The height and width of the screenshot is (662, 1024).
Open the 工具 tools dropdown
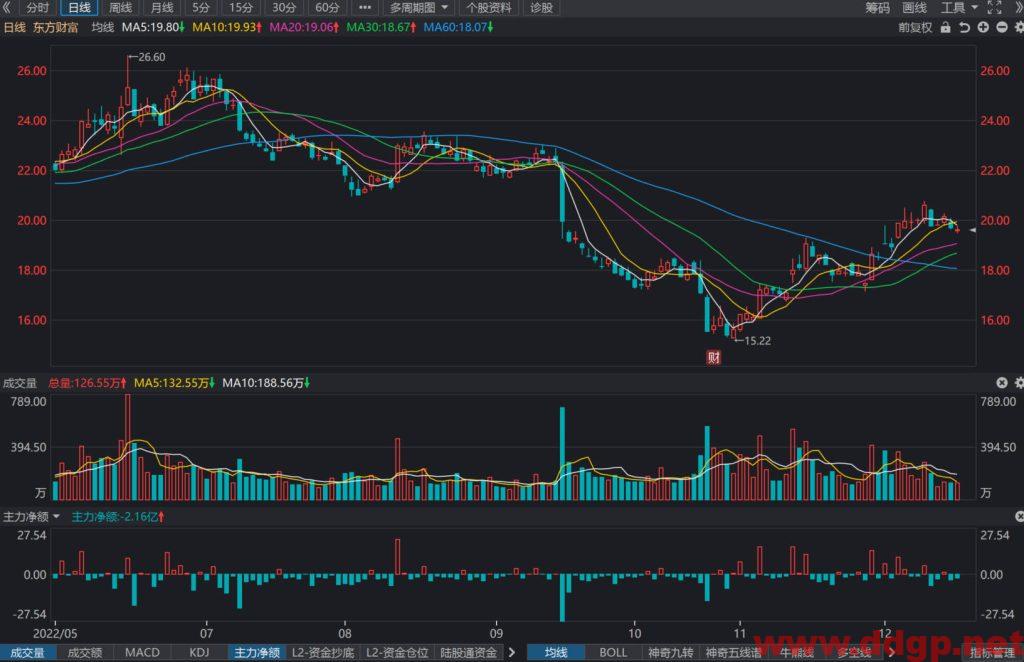[x=959, y=8]
